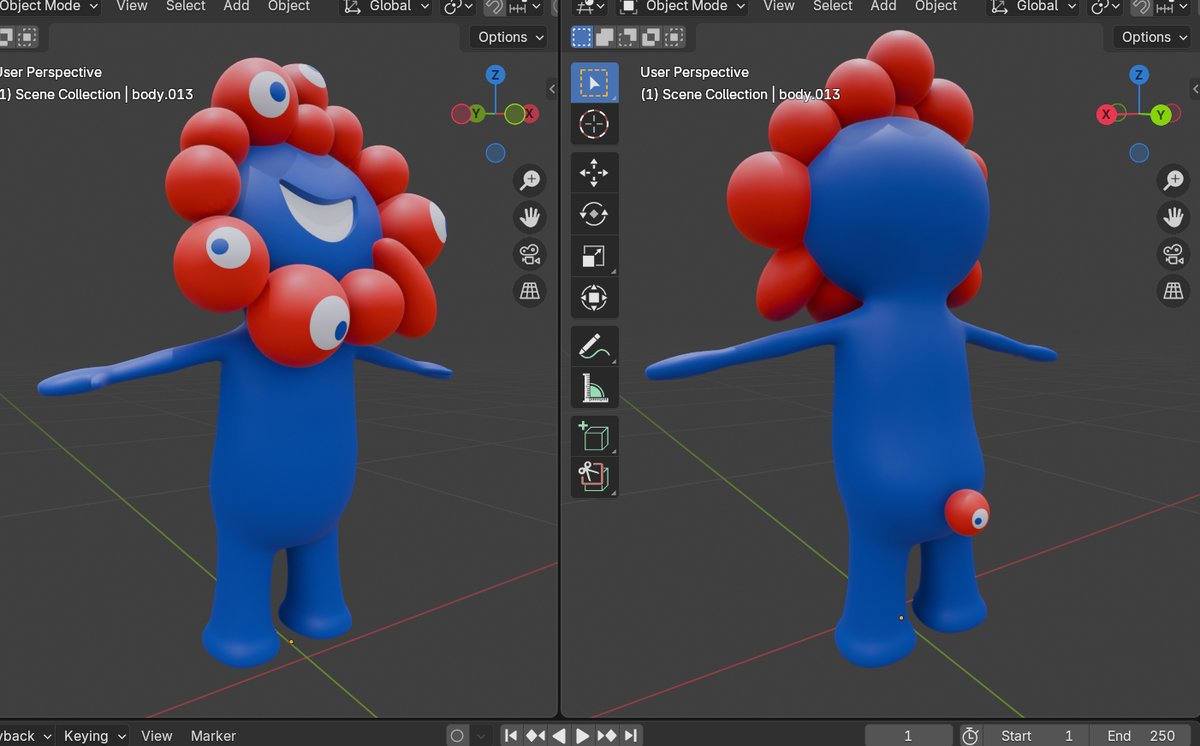The width and height of the screenshot is (1200, 746).
Task: Toggle auto keying record button
Action: 457,736
